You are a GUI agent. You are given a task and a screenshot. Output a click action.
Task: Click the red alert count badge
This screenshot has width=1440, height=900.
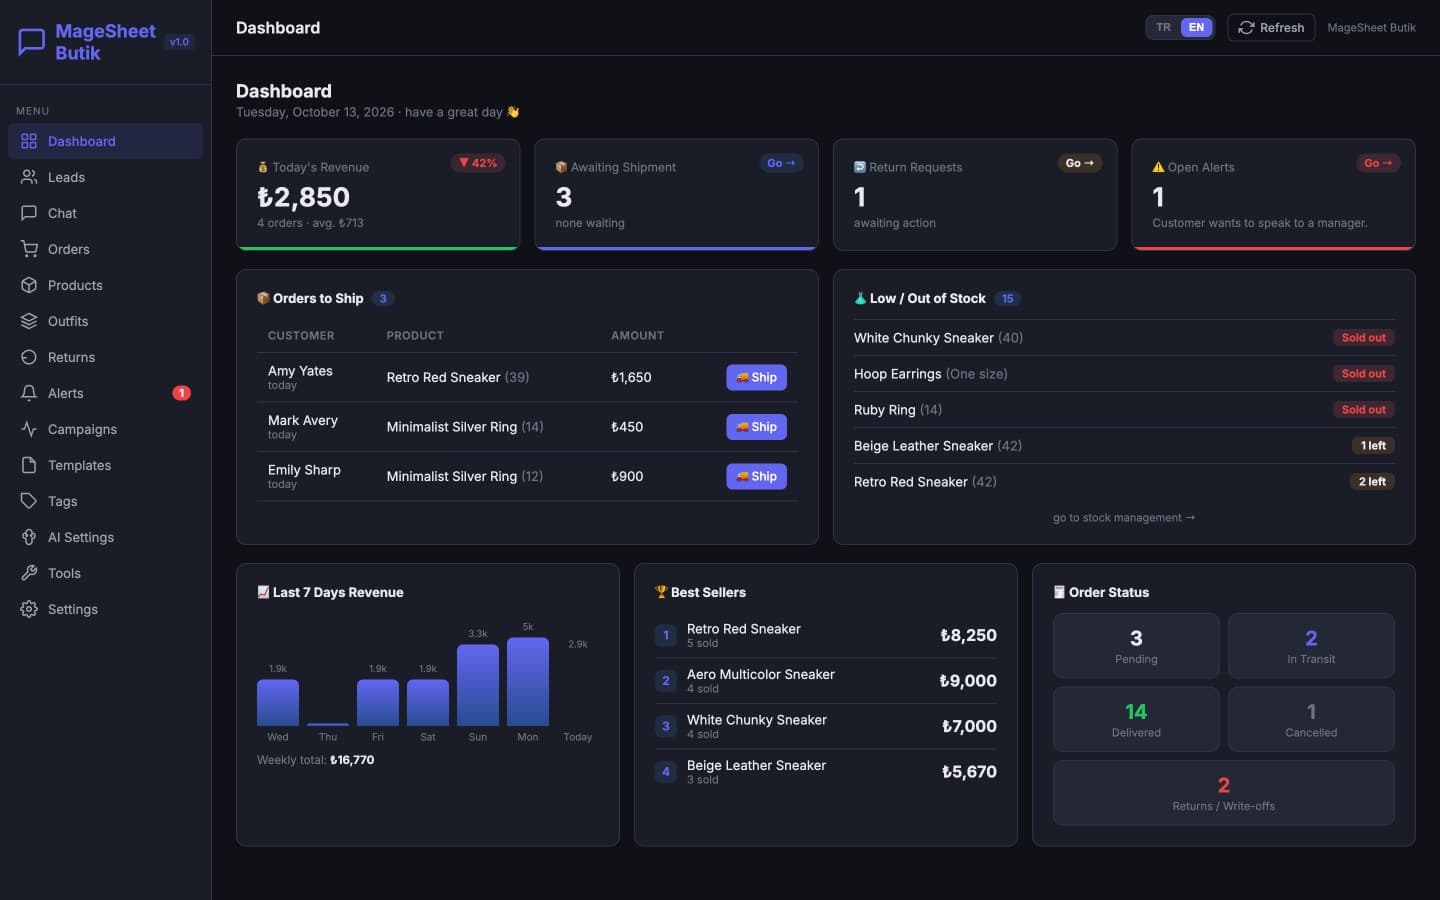181,393
